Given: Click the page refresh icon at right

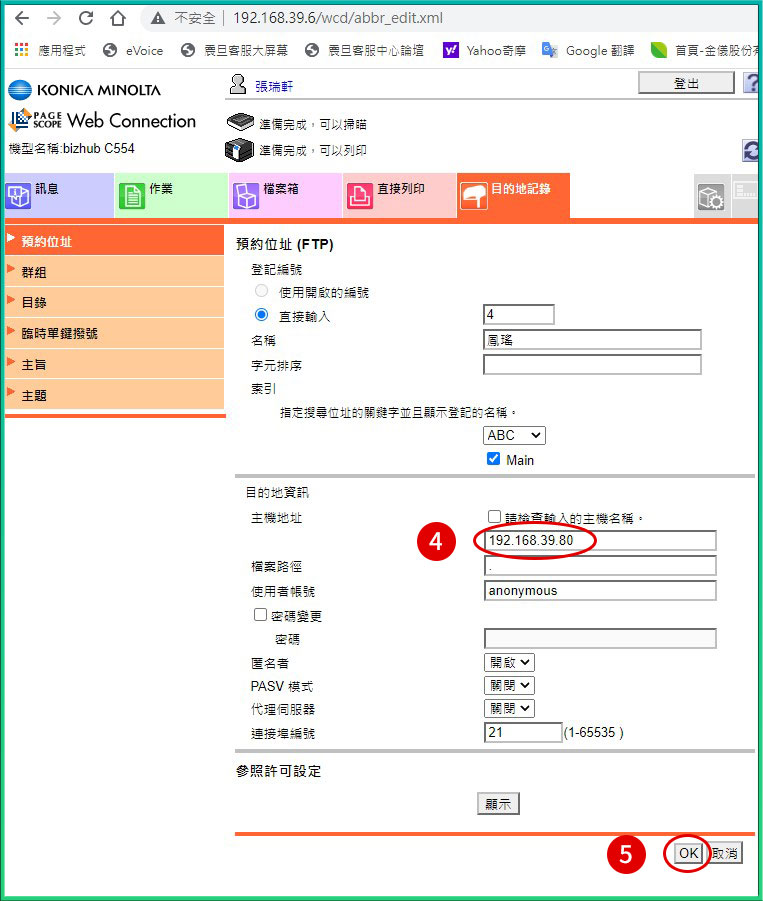Looking at the screenshot, I should coord(750,151).
